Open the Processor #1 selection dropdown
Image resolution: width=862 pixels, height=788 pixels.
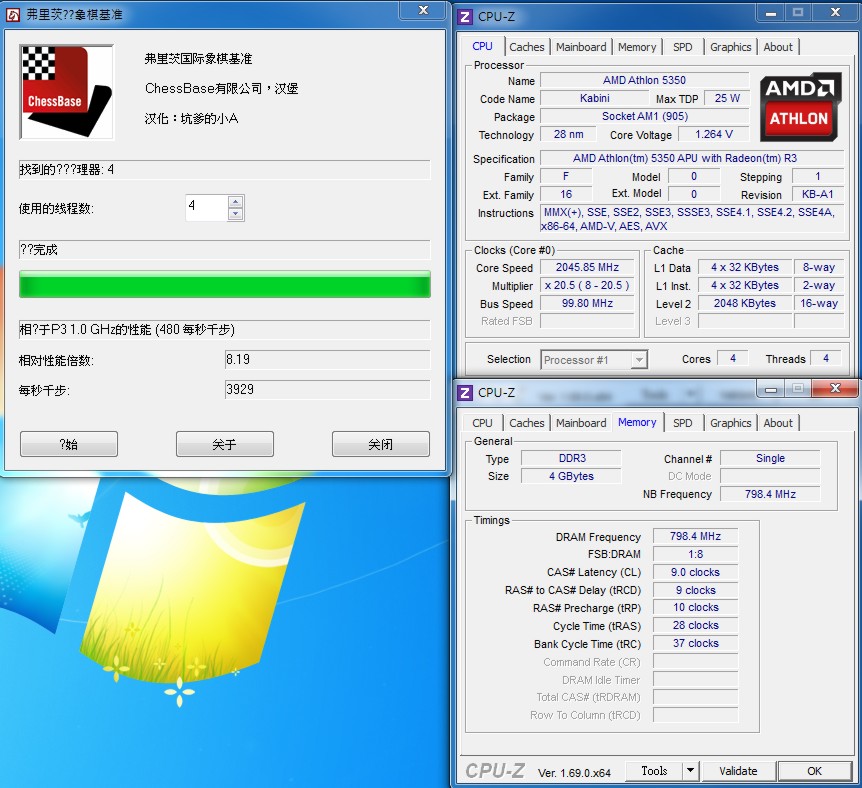(x=638, y=360)
